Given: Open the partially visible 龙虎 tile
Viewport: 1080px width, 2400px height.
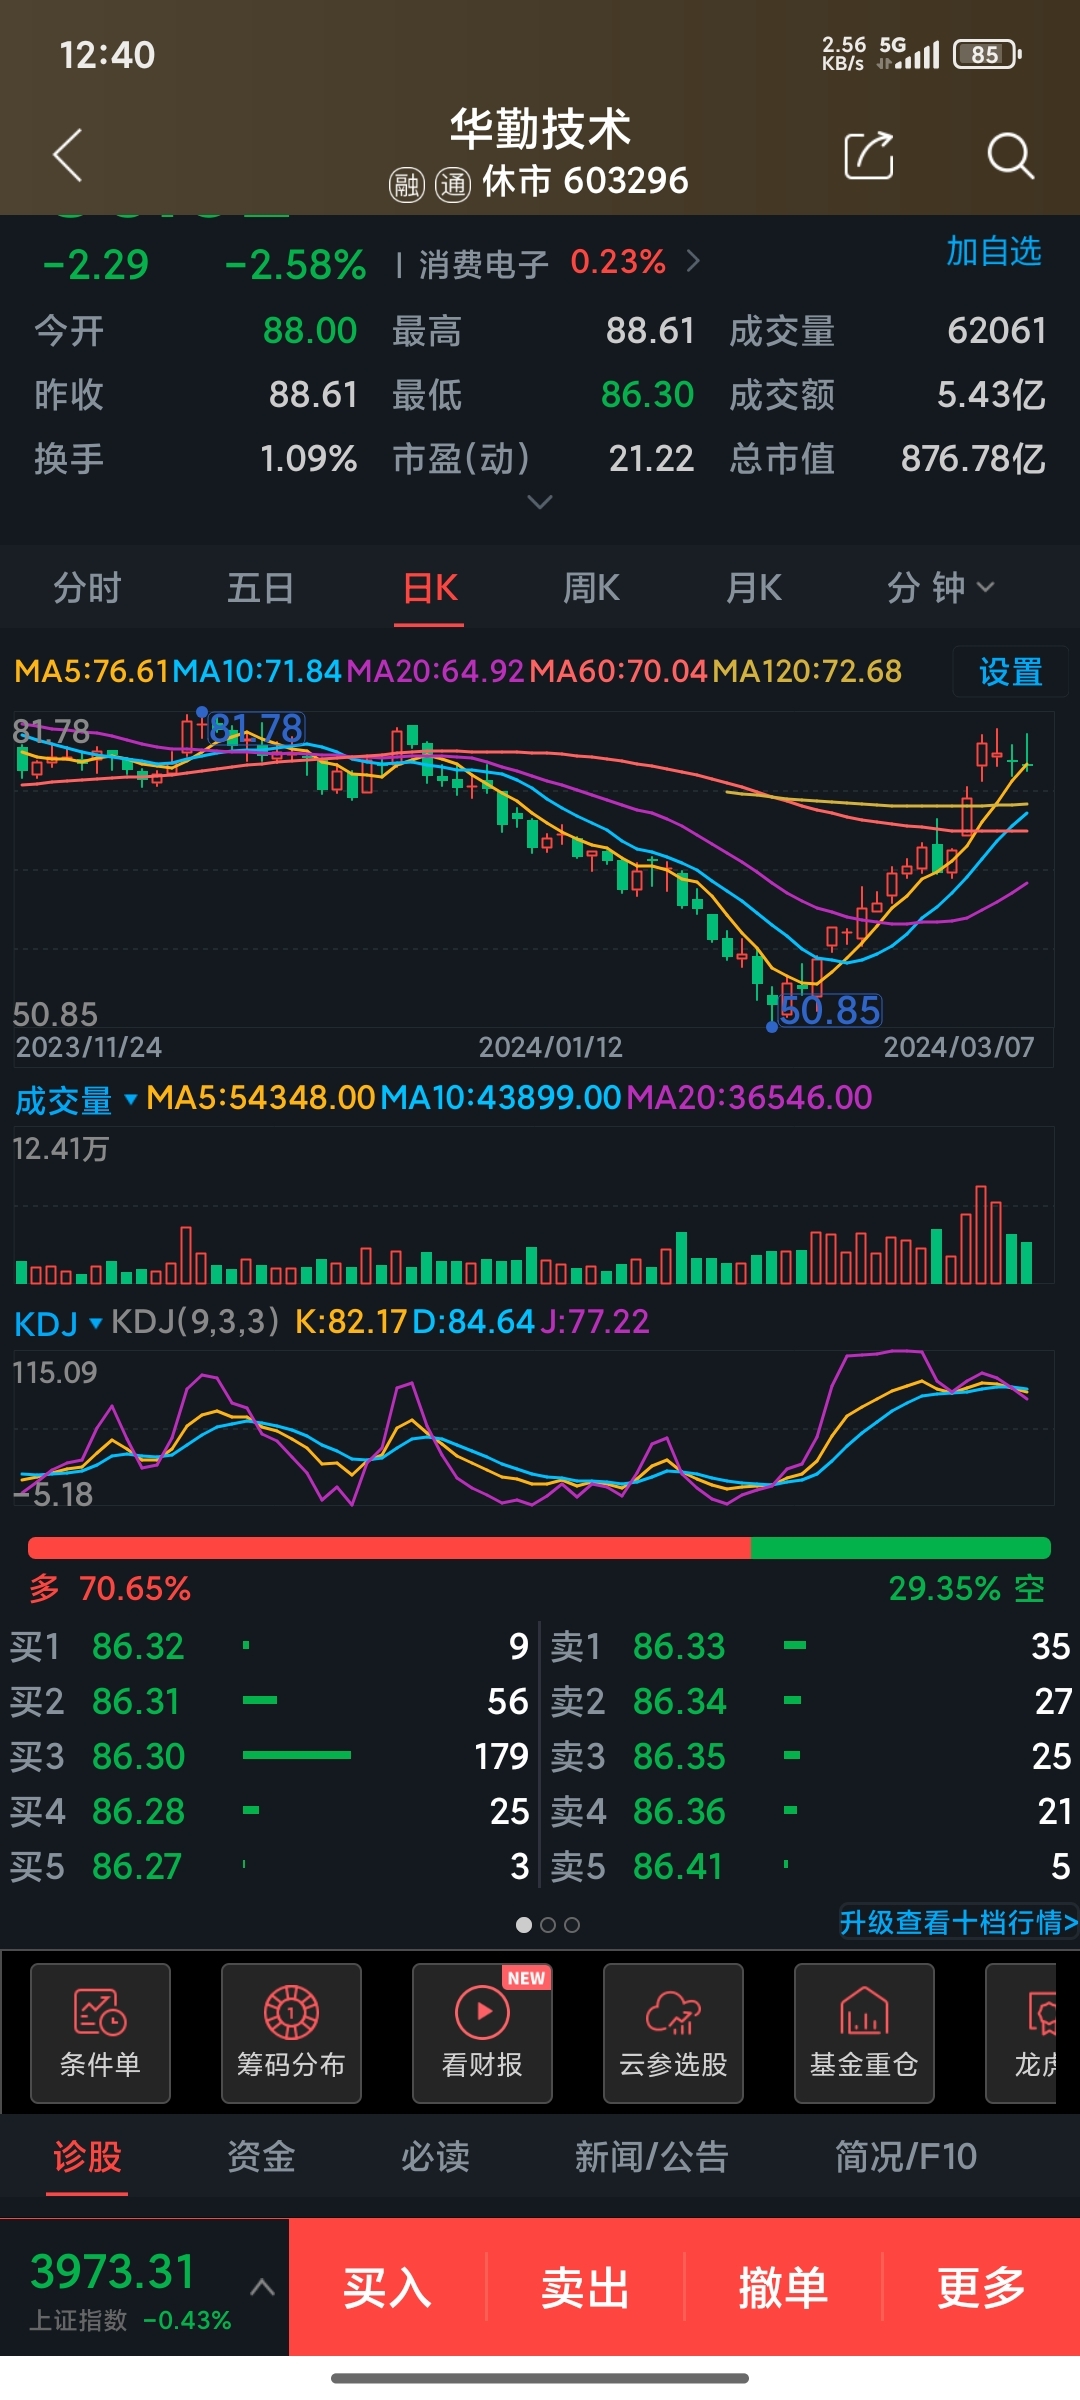Looking at the screenshot, I should click(1021, 2033).
